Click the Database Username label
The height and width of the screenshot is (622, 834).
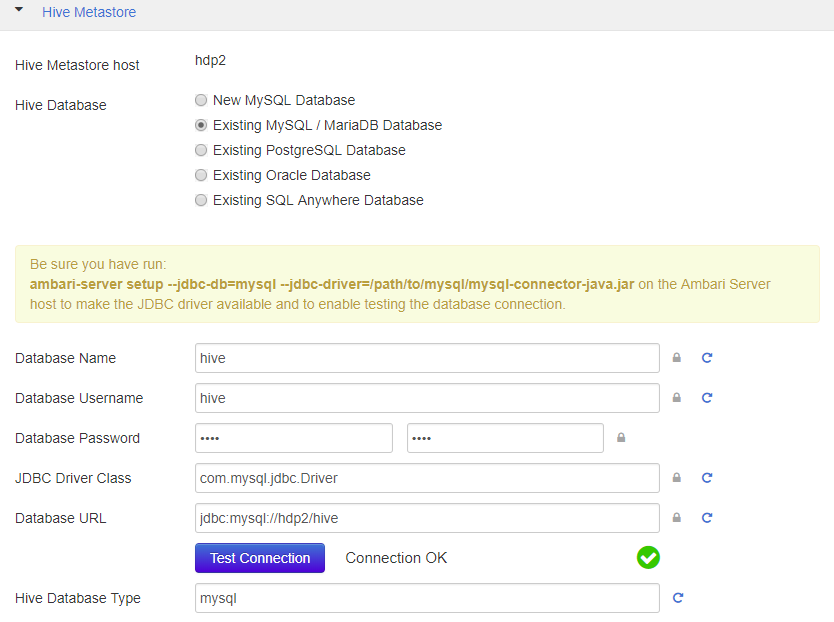point(79,399)
